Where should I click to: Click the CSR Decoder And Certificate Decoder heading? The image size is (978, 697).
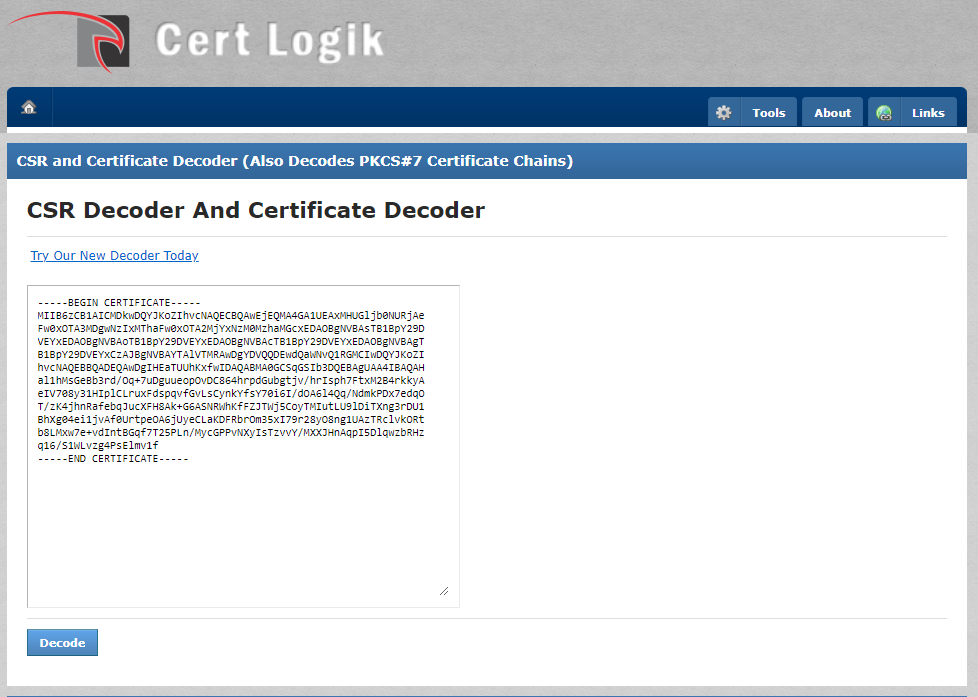[x=256, y=210]
